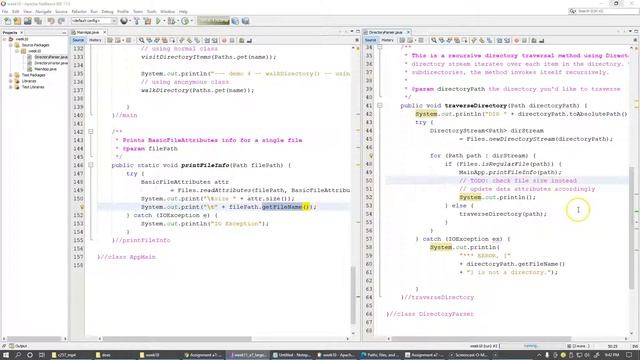Click the green Run Project icon
This screenshot has height=360, width=640.
[x=158, y=21]
